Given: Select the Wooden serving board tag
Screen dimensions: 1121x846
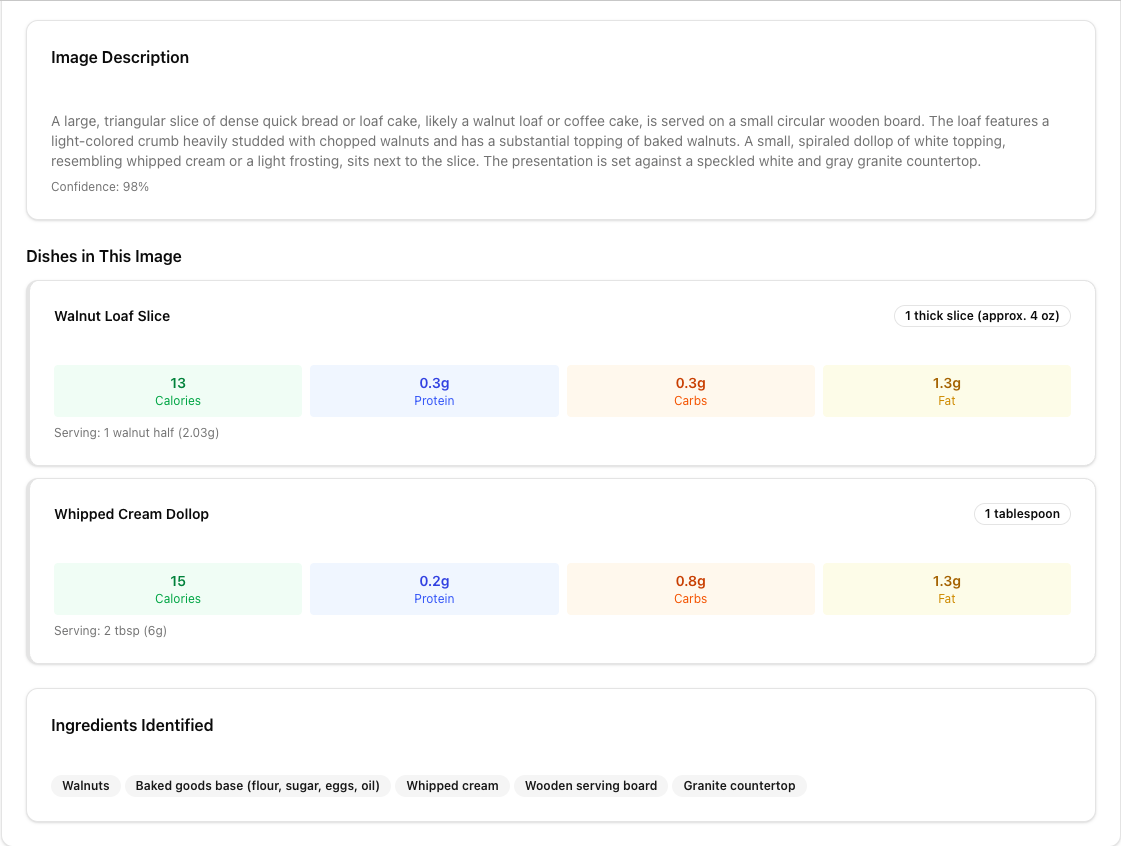Looking at the screenshot, I should tap(591, 786).
